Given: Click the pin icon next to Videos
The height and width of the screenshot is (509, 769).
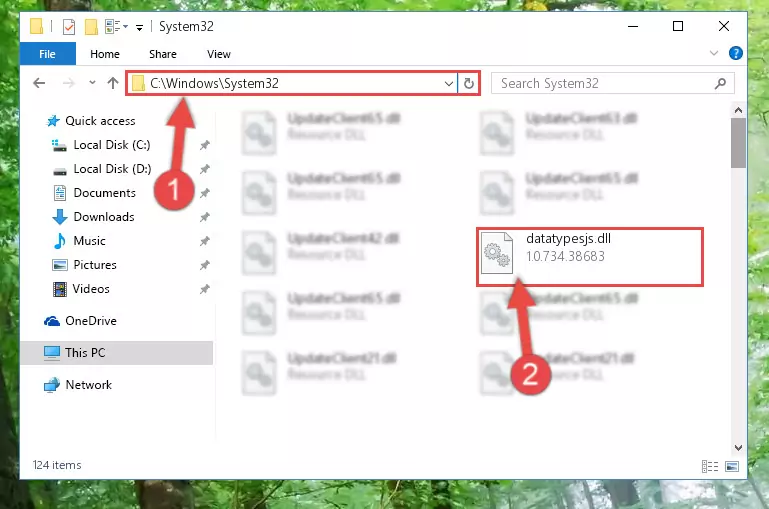Looking at the screenshot, I should click(x=205, y=289).
